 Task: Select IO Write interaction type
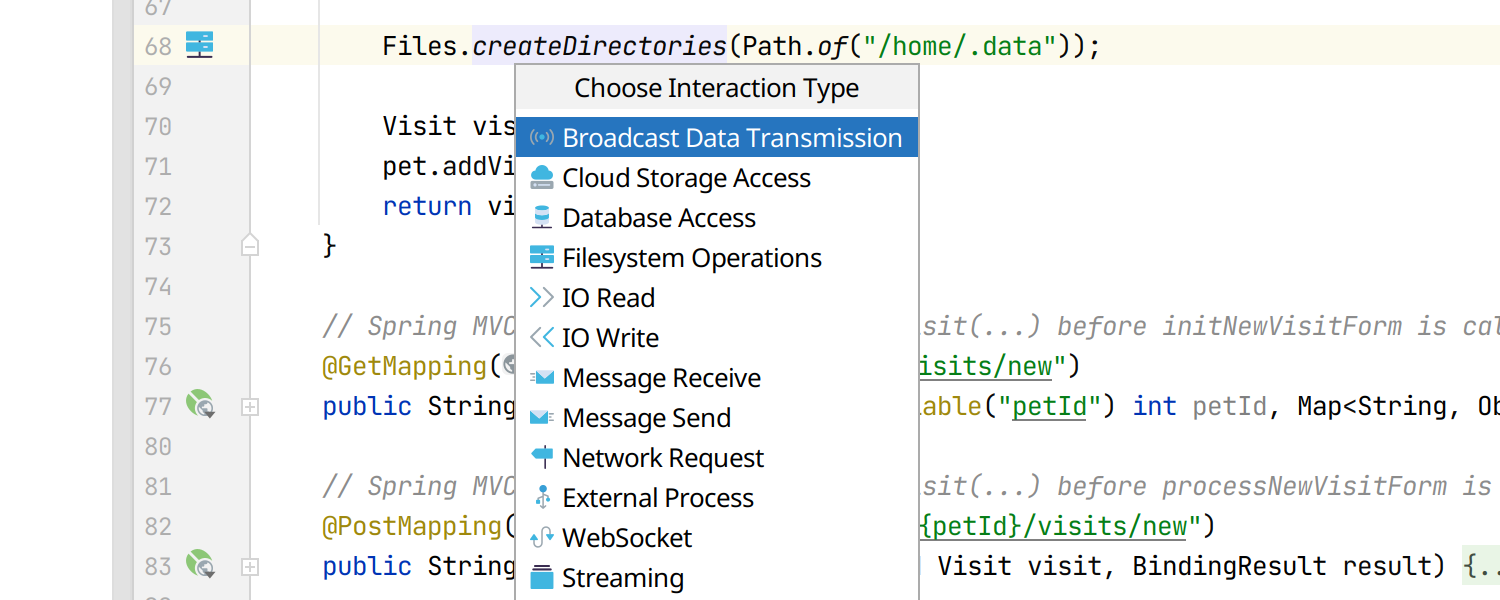coord(610,338)
